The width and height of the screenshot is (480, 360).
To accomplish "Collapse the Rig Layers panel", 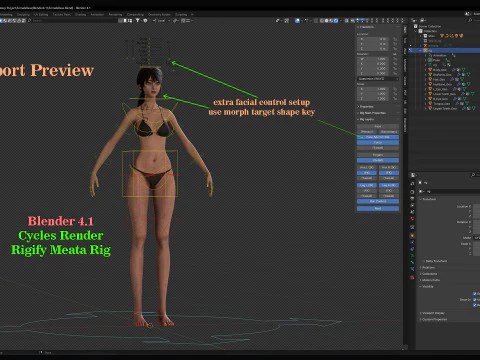I will pos(366,119).
